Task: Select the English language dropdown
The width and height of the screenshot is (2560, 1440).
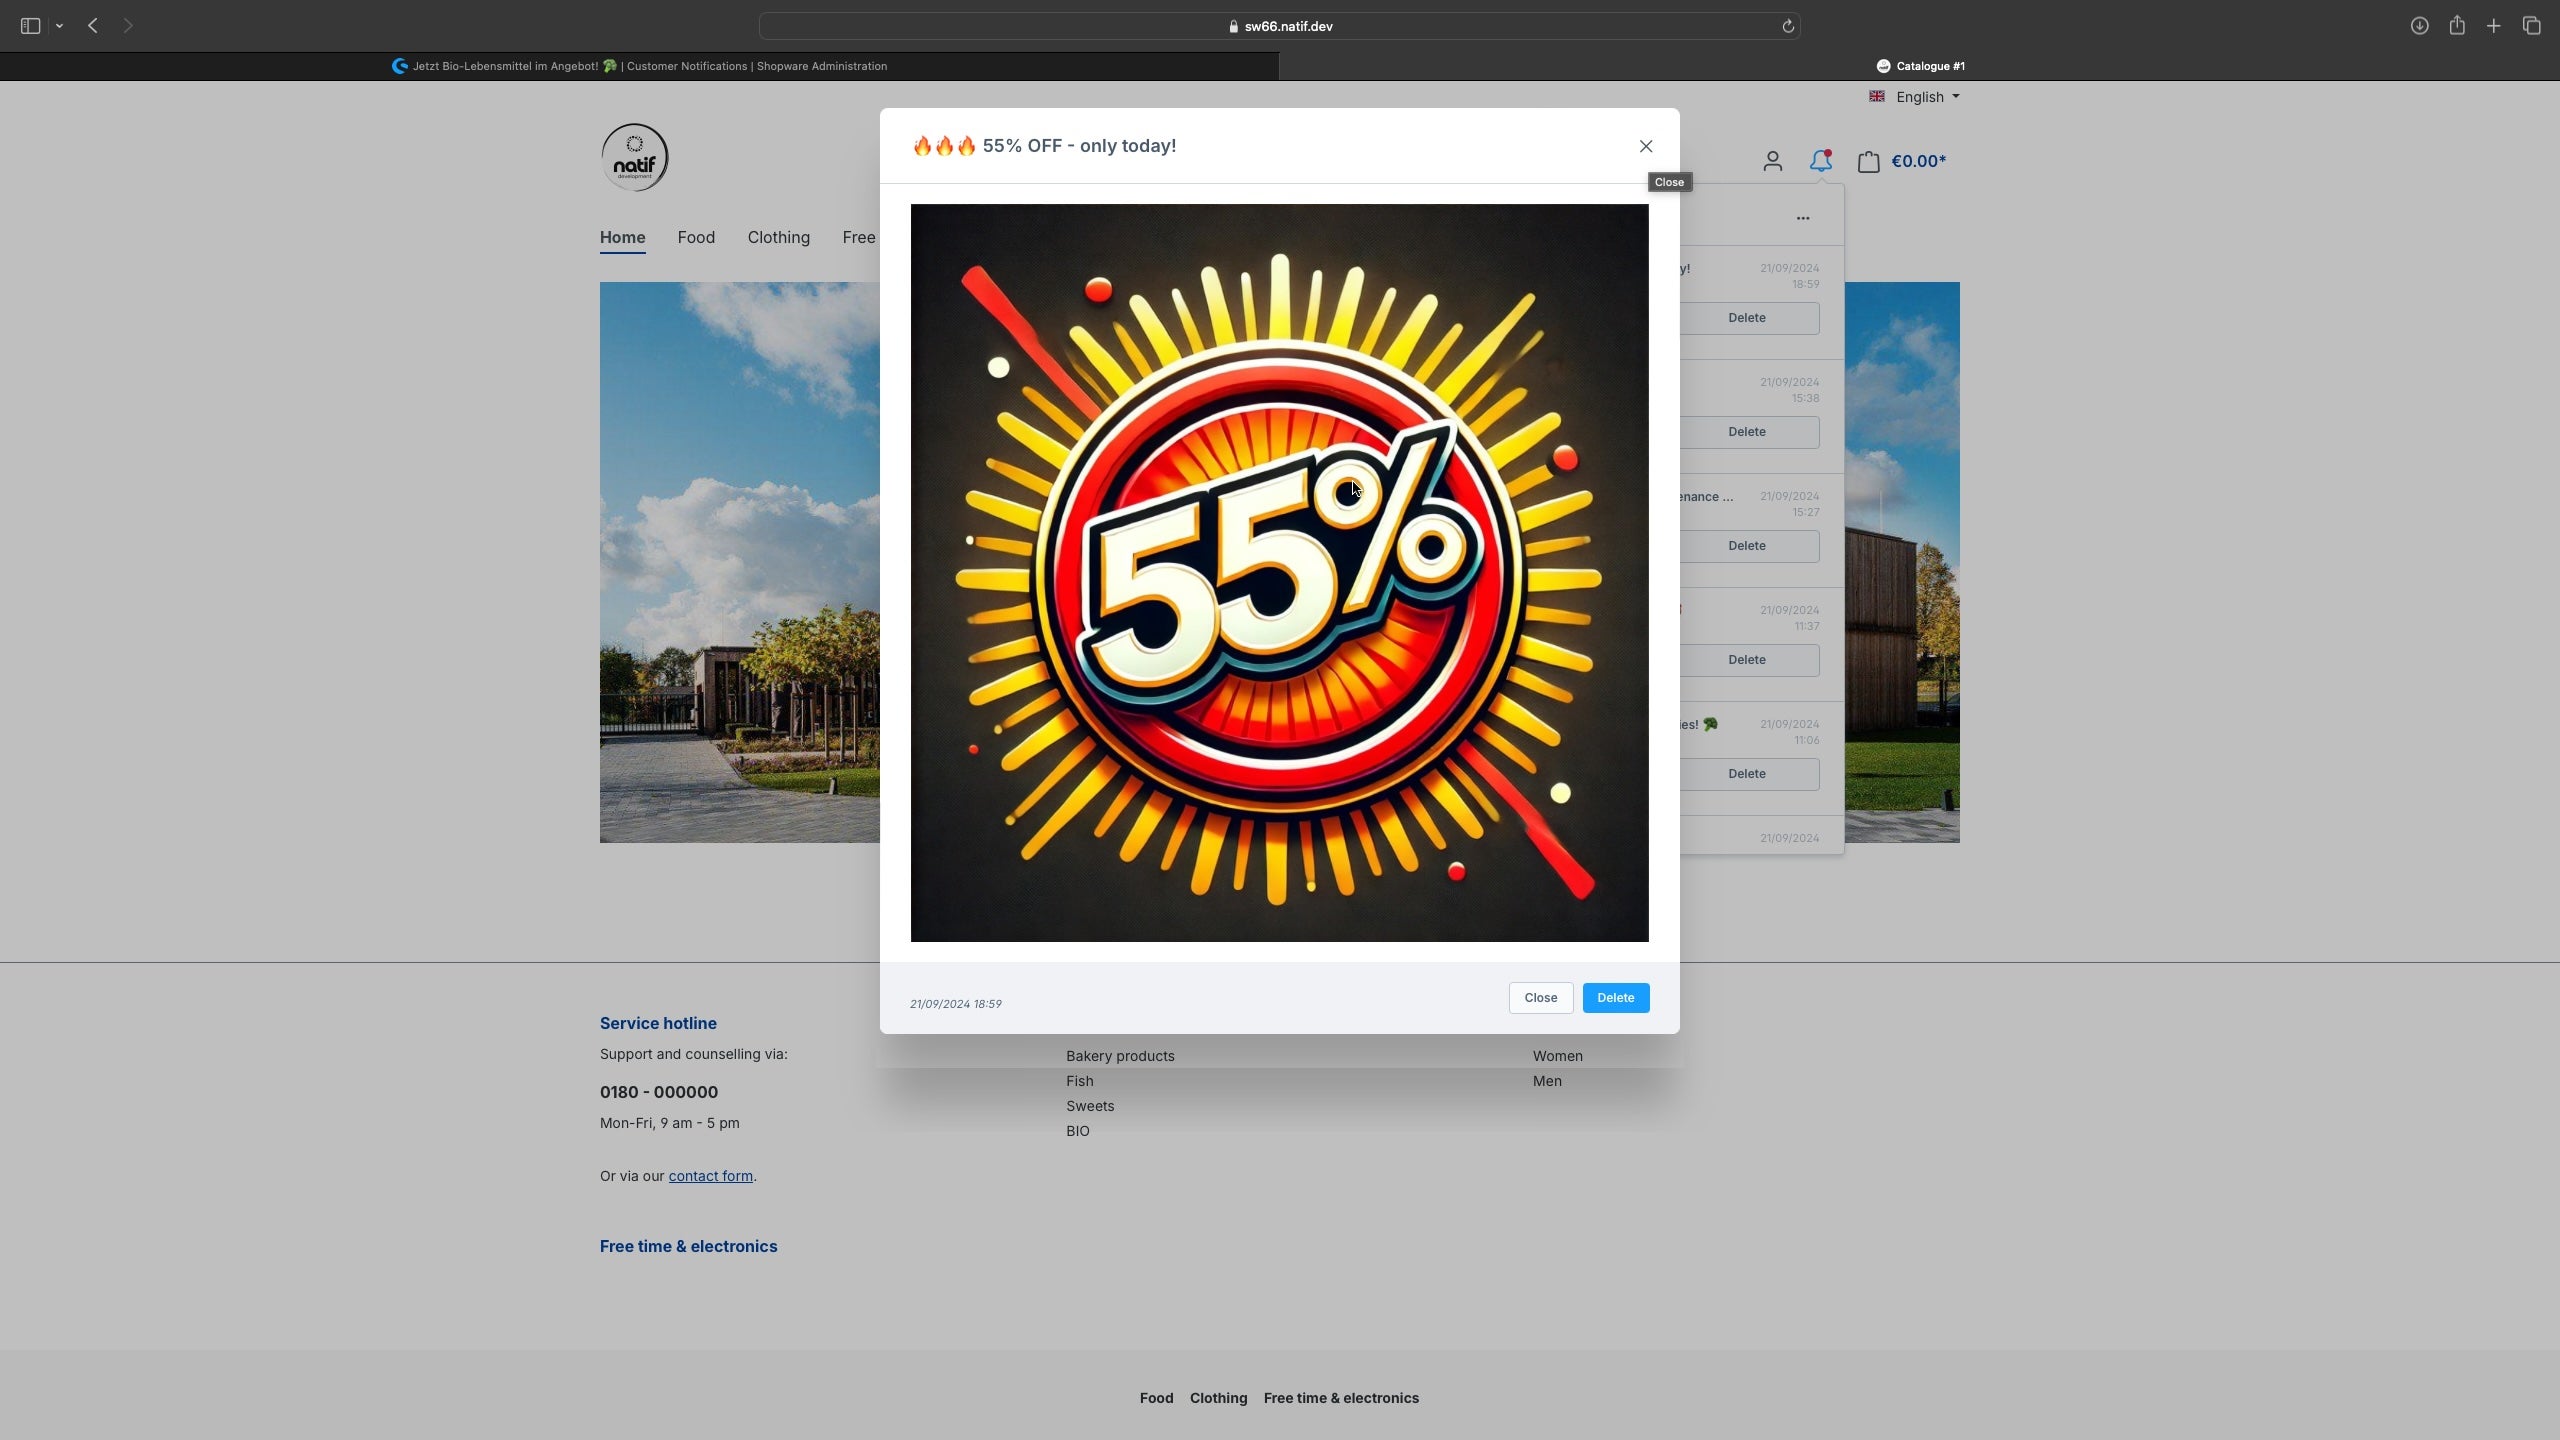Action: pyautogui.click(x=1915, y=98)
